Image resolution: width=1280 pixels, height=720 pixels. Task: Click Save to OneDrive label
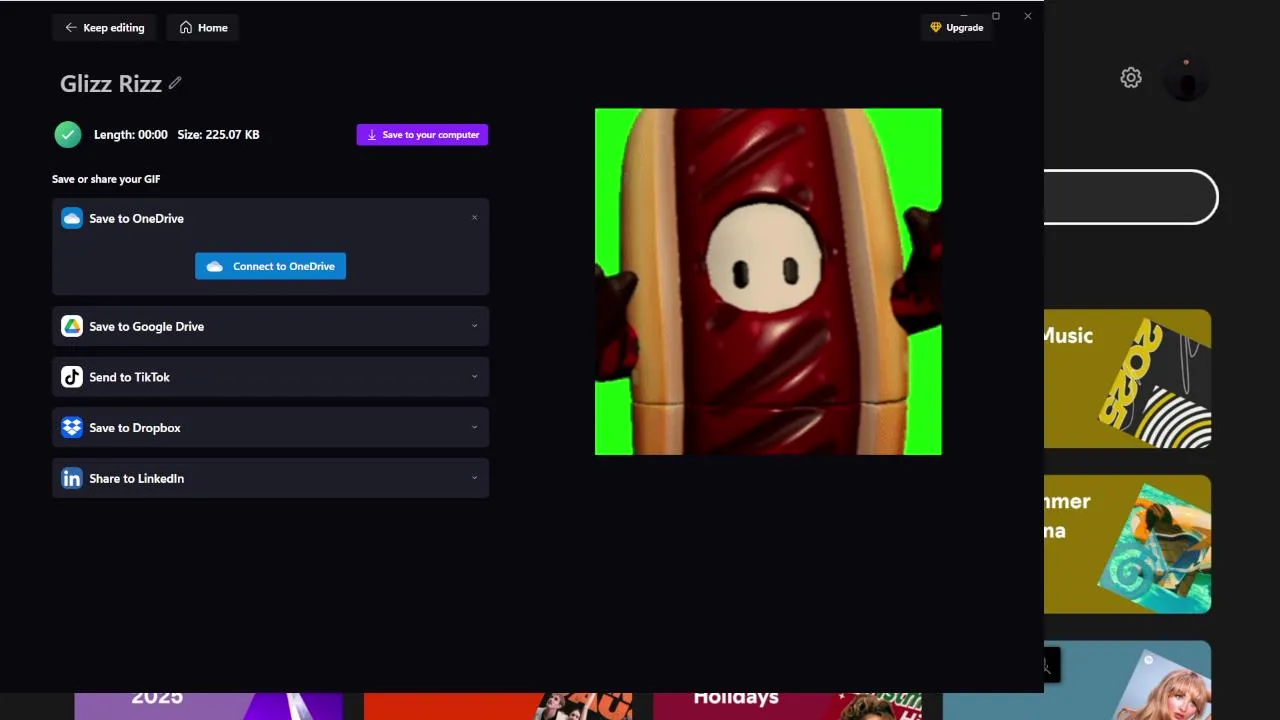[136, 218]
